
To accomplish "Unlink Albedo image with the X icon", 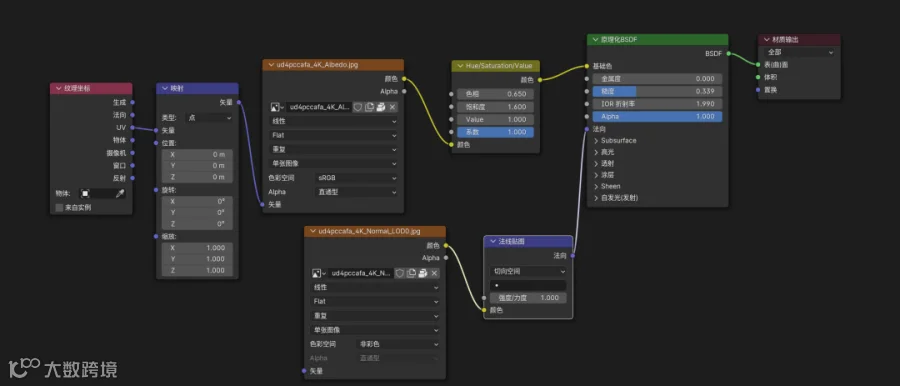I will (393, 107).
